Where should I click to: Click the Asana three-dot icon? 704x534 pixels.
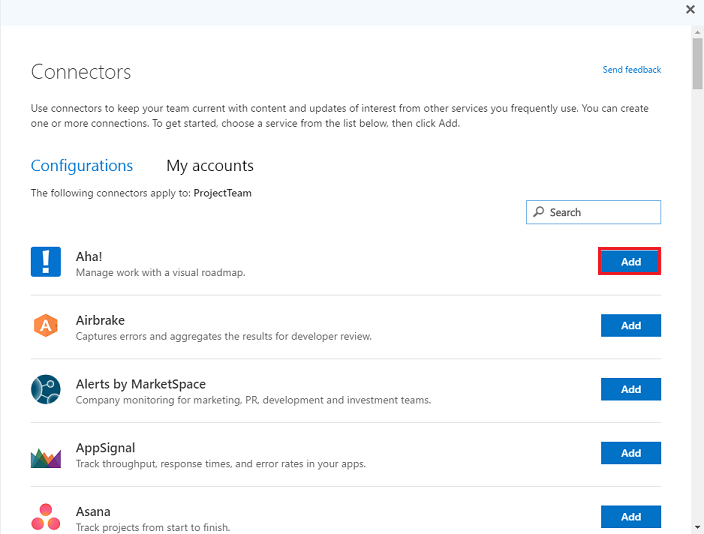tap(46, 517)
